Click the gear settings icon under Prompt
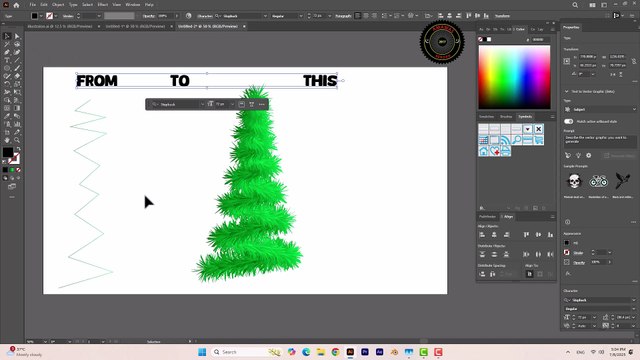Image resolution: width=640 pixels, height=360 pixels. click(588, 156)
